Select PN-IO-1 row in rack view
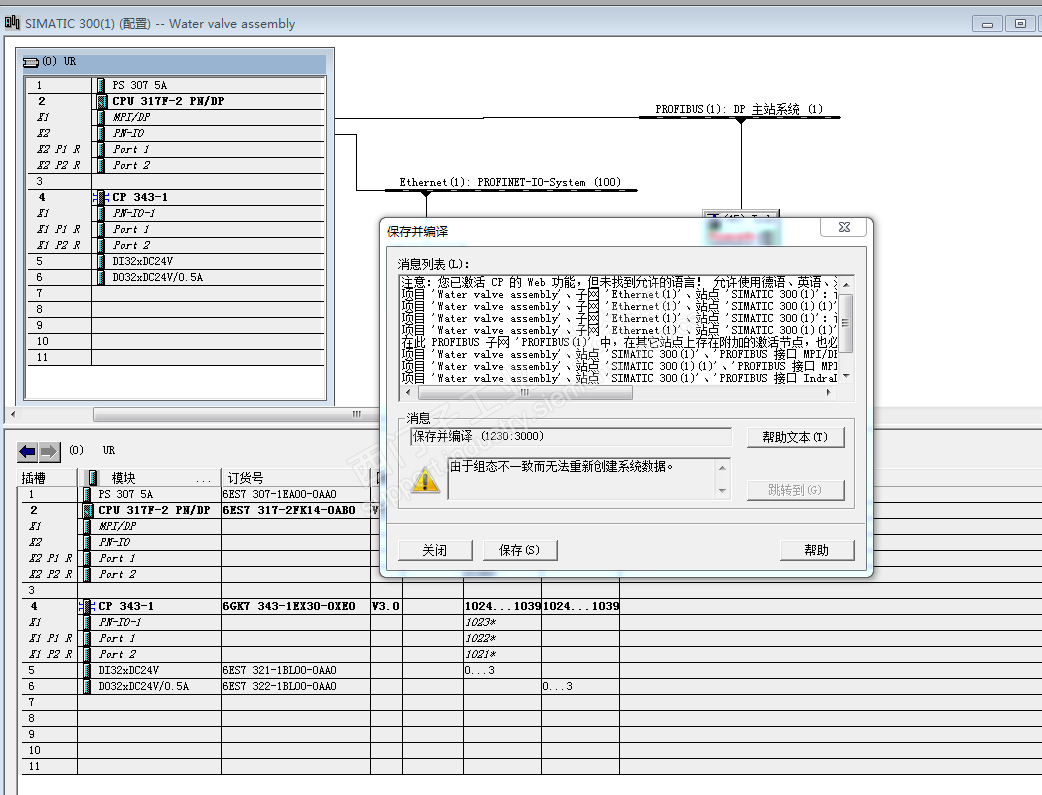The height and width of the screenshot is (795, 1042). click(175, 213)
